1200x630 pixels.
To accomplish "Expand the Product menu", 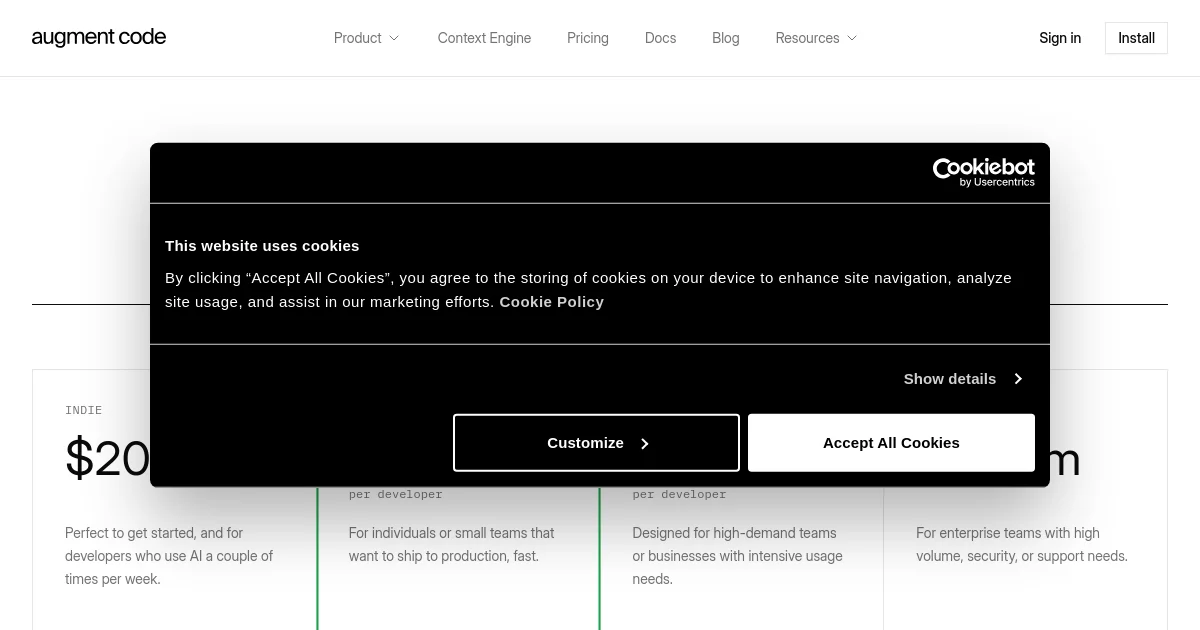I will pos(367,38).
